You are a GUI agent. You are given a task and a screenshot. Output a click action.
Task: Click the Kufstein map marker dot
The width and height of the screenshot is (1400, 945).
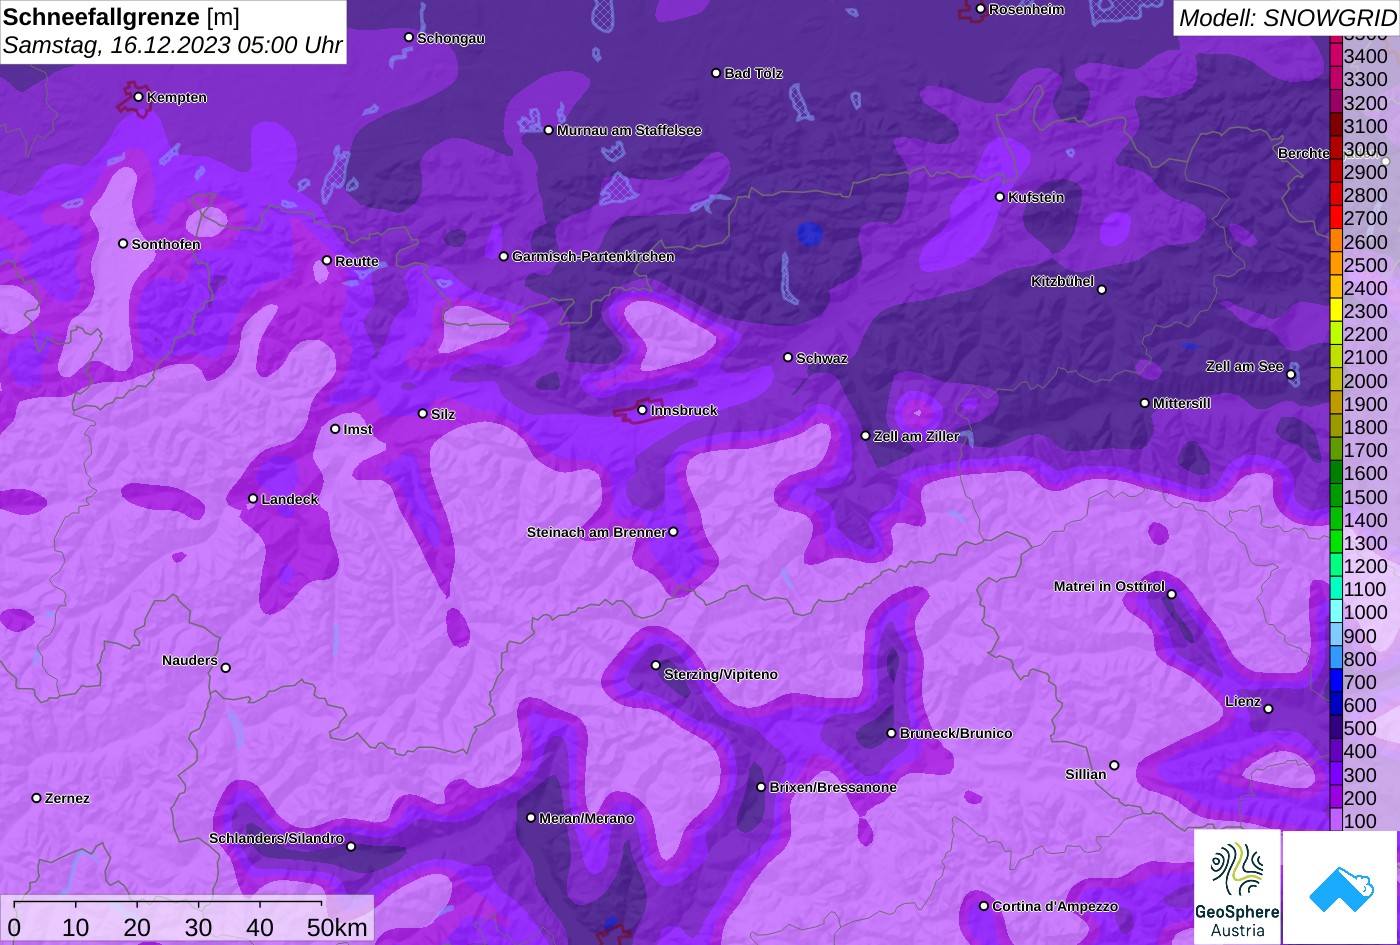[999, 197]
